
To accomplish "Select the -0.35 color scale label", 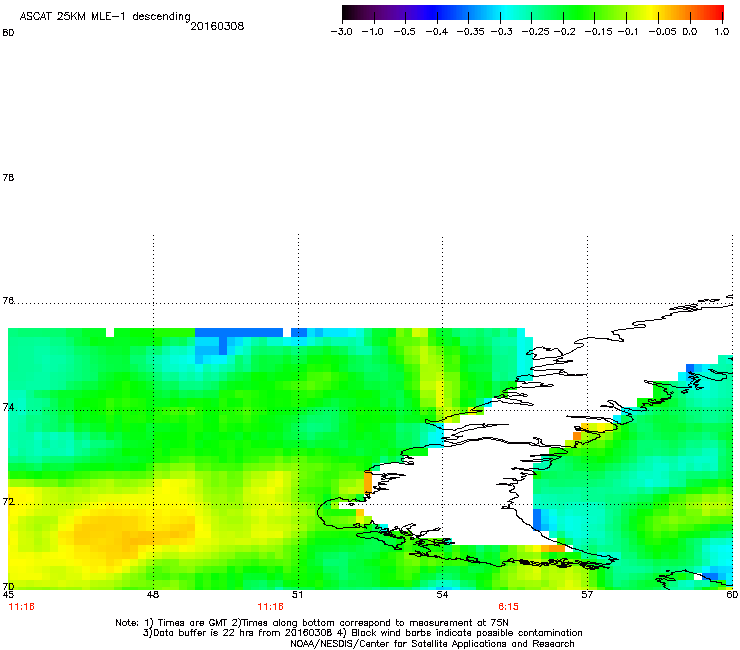I will point(471,32).
